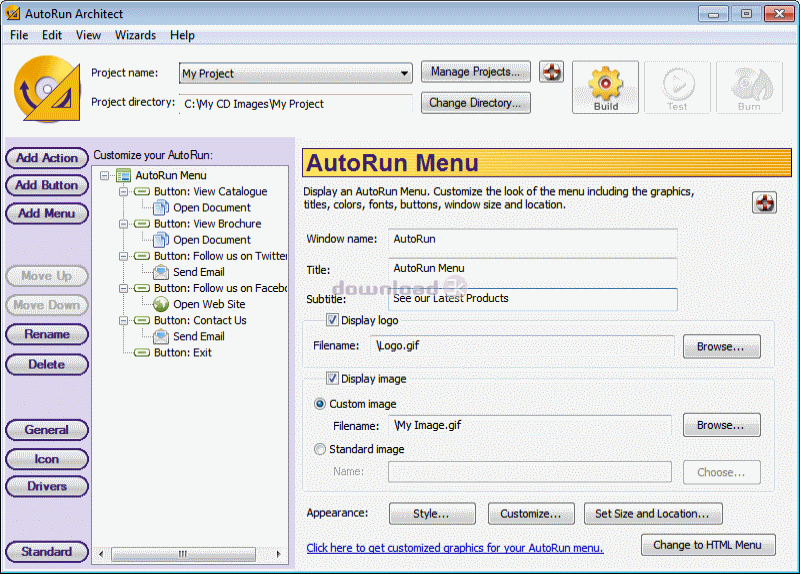Click the Add Menu button
The width and height of the screenshot is (800, 574).
point(47,213)
